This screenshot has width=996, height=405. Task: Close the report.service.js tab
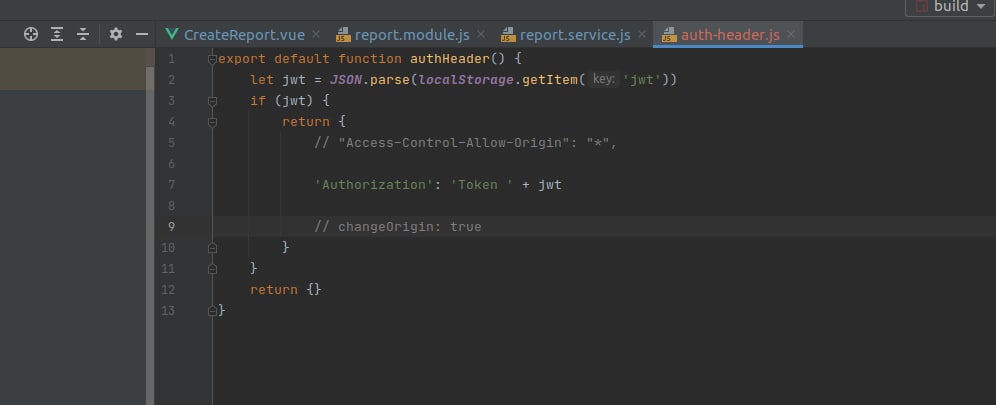point(642,34)
